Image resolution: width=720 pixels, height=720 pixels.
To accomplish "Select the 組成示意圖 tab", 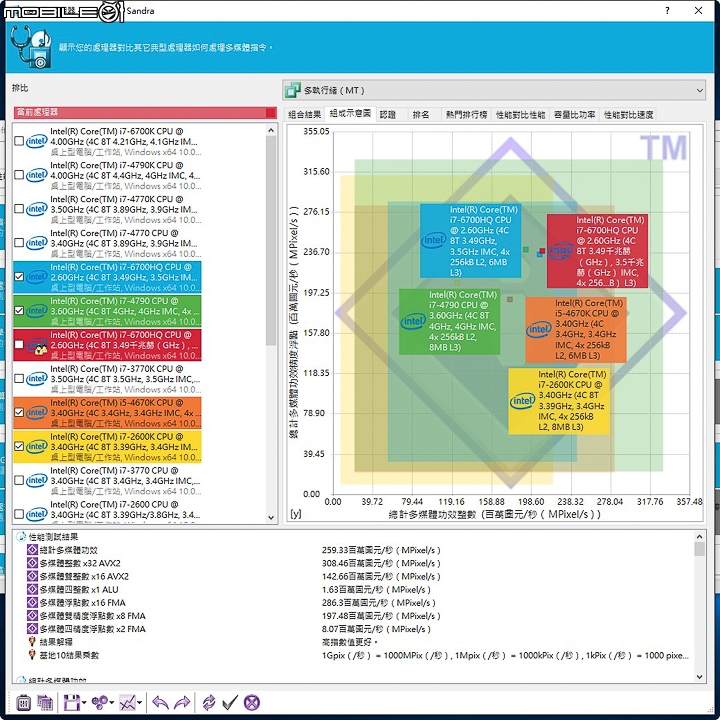I will coord(350,113).
